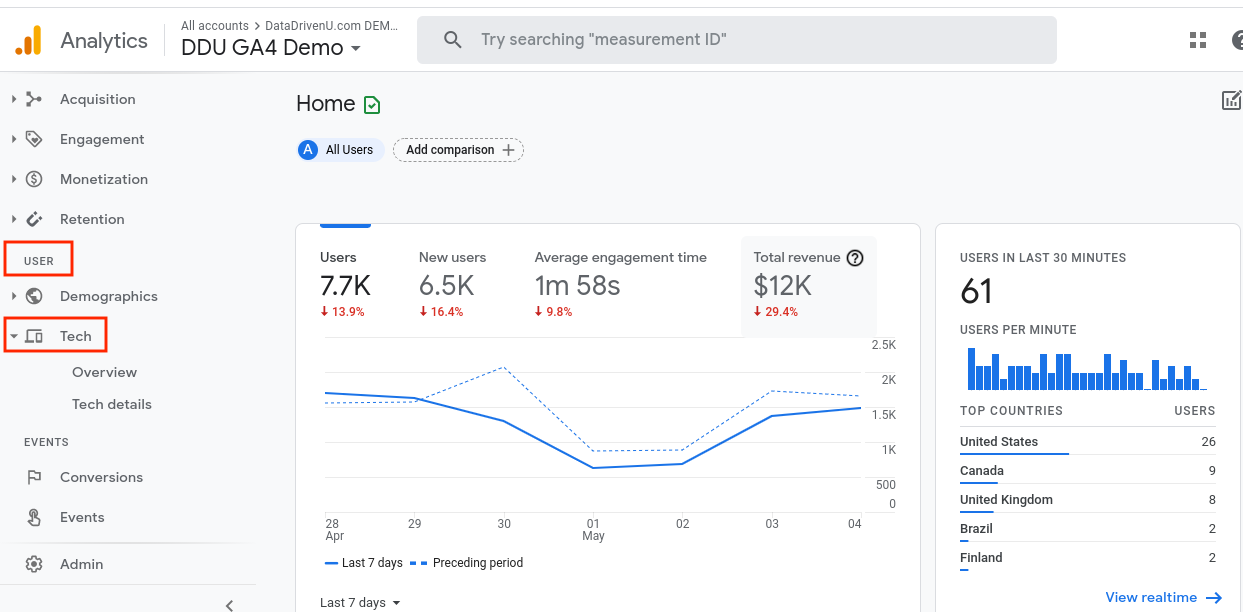Click the Engagement tag icon
The height and width of the screenshot is (612, 1243).
tap(34, 139)
